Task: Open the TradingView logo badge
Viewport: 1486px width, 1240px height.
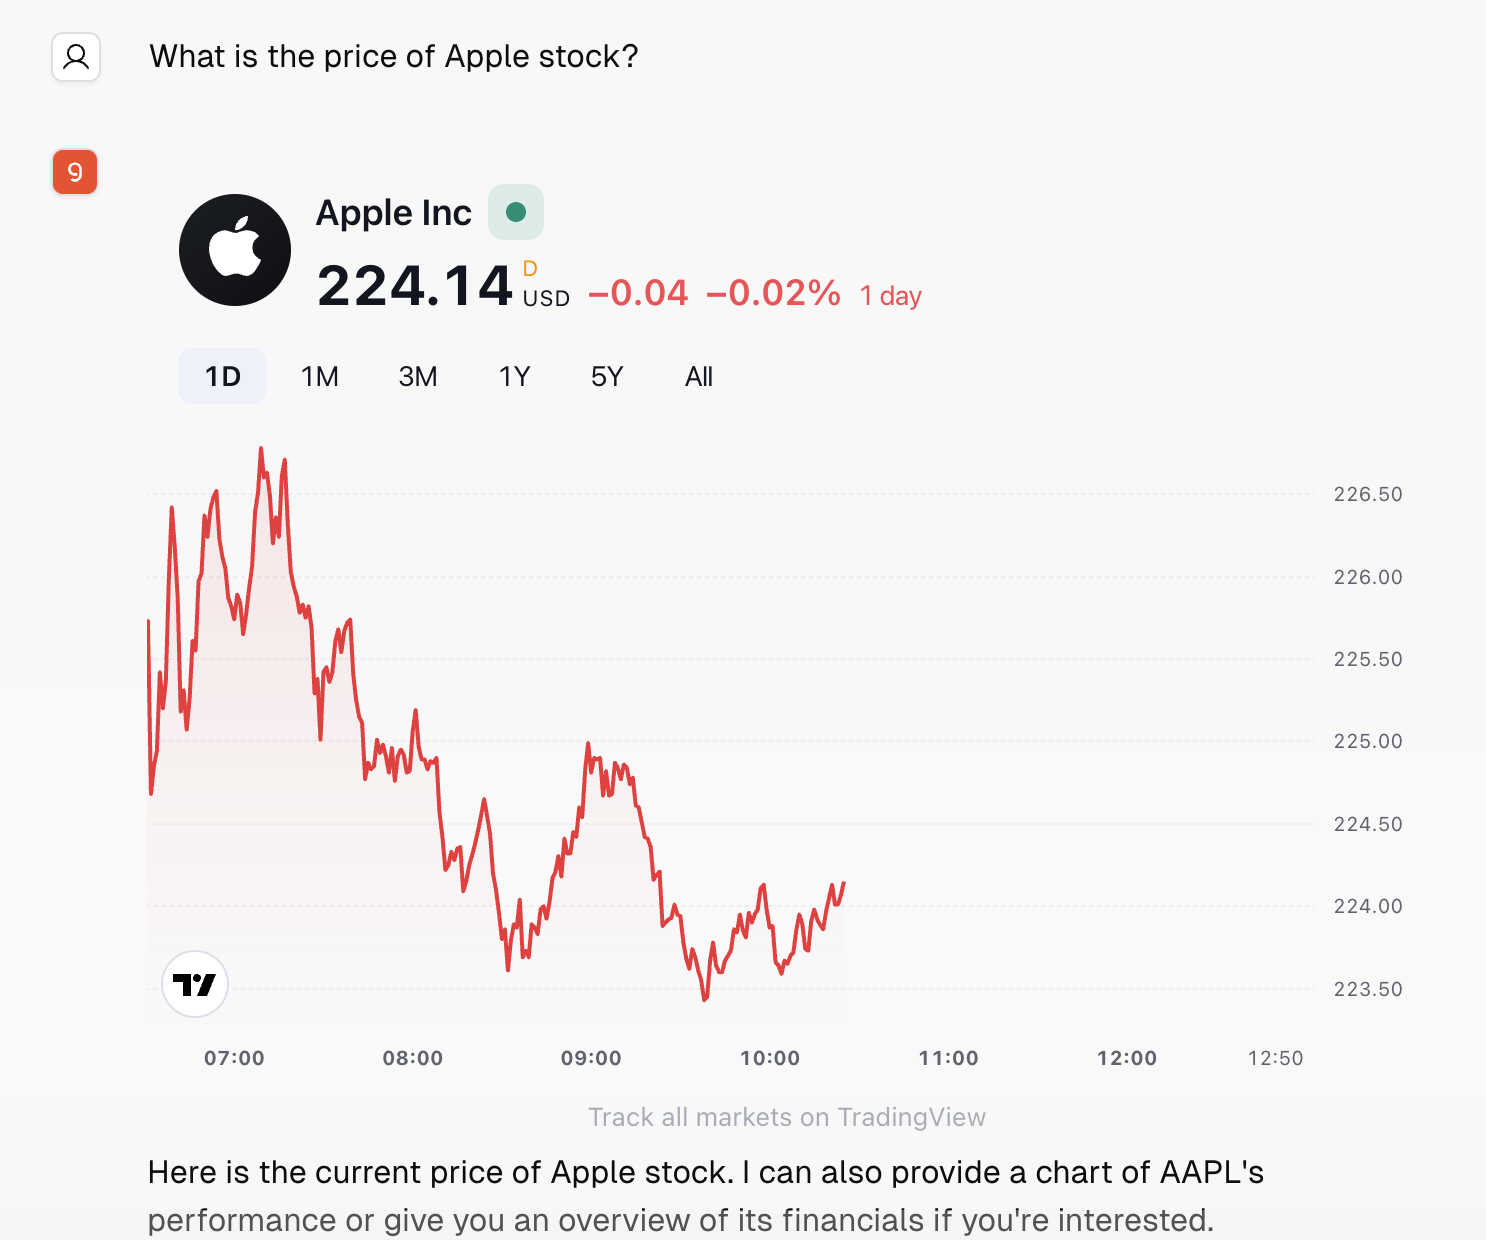Action: click(x=195, y=984)
